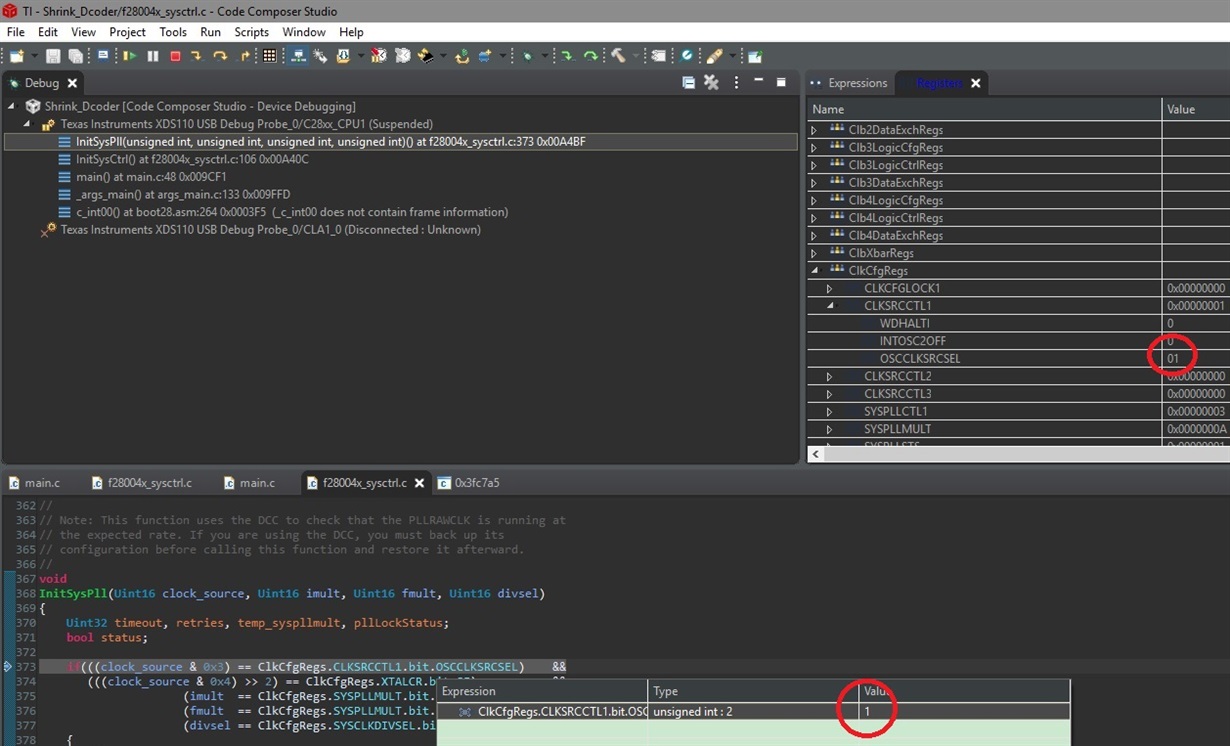Open the Edit menu
Image resolution: width=1230 pixels, height=746 pixels.
click(47, 32)
